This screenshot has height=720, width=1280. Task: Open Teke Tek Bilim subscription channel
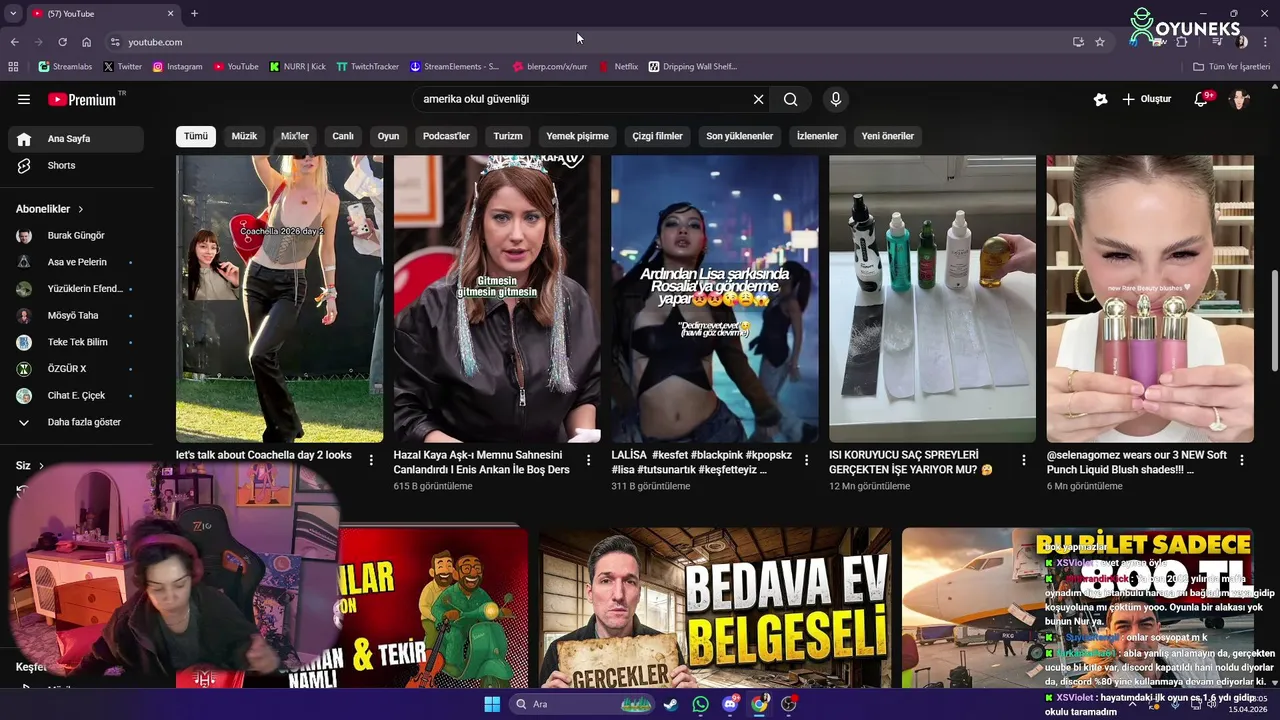click(x=76, y=342)
